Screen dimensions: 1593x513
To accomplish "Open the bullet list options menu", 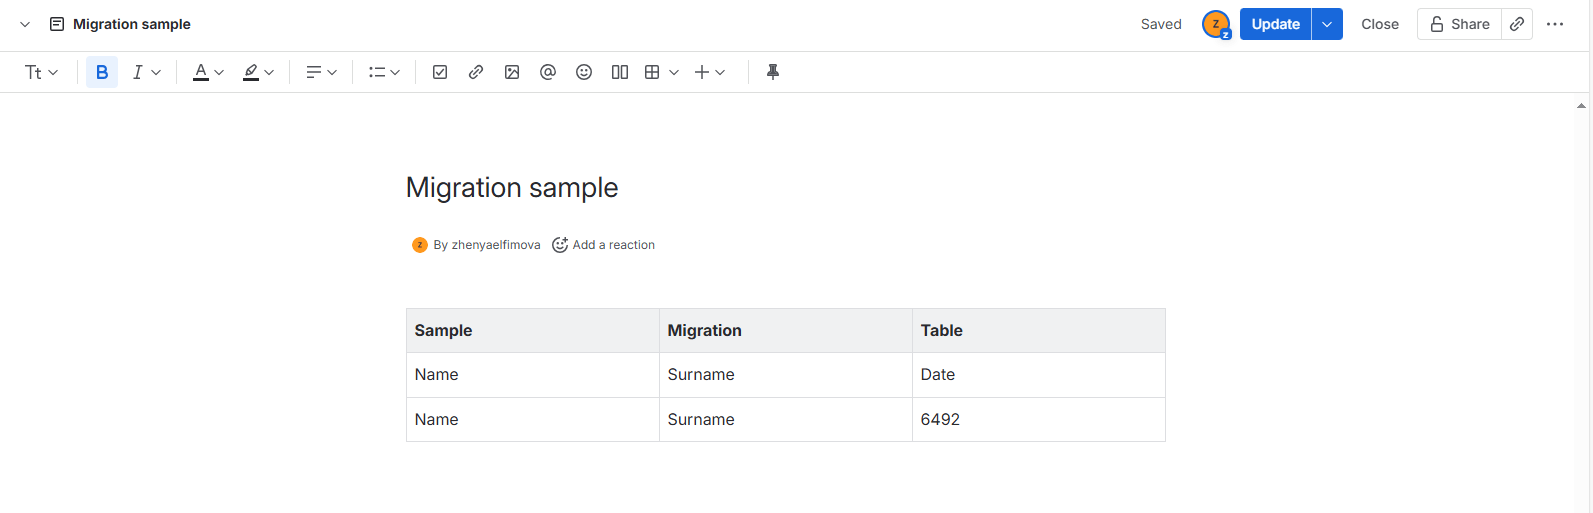I will click(384, 72).
